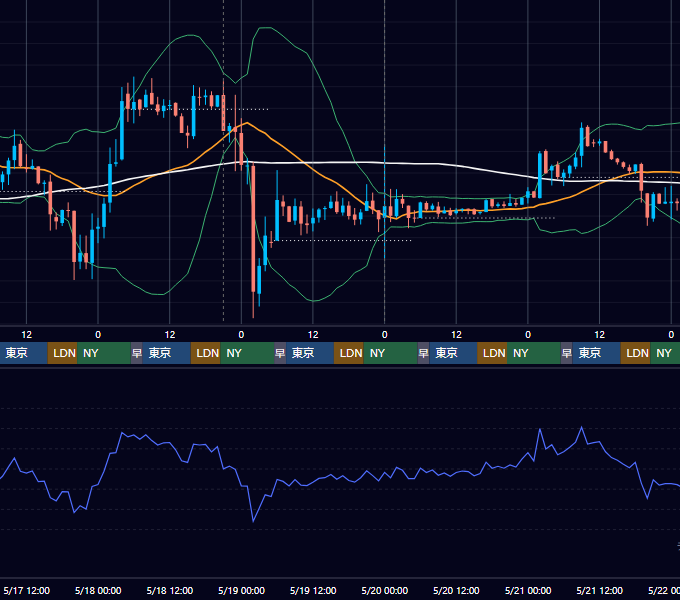
Task: Click the 5/19 00:00 date label
Action: point(241,590)
